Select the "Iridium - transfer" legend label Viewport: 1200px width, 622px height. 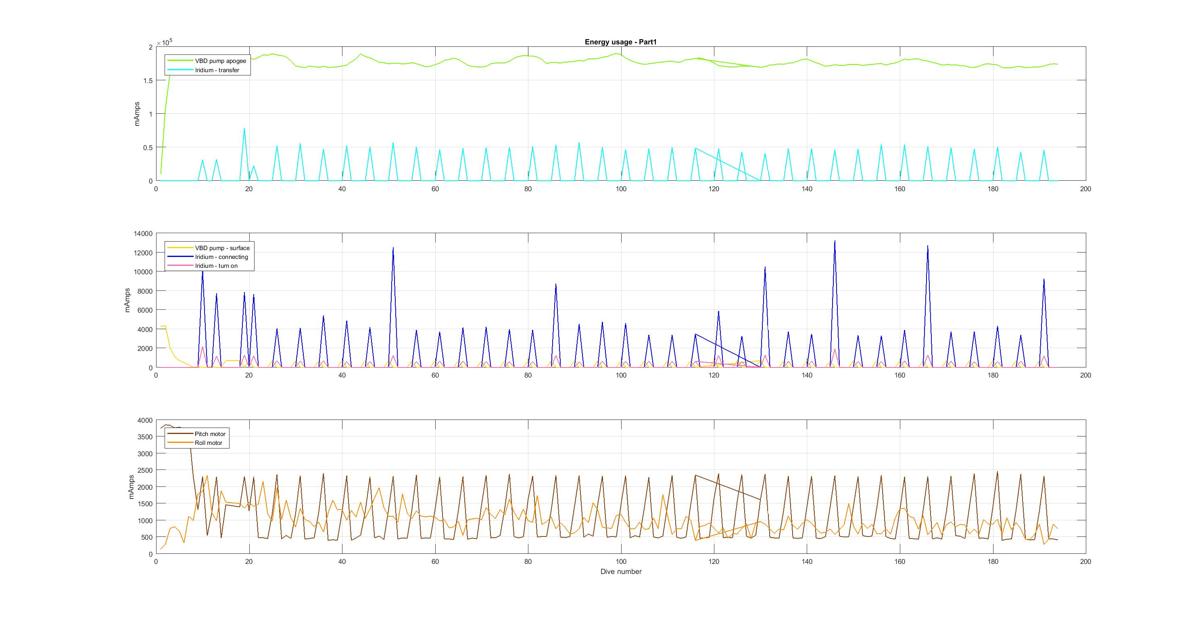click(x=217, y=70)
